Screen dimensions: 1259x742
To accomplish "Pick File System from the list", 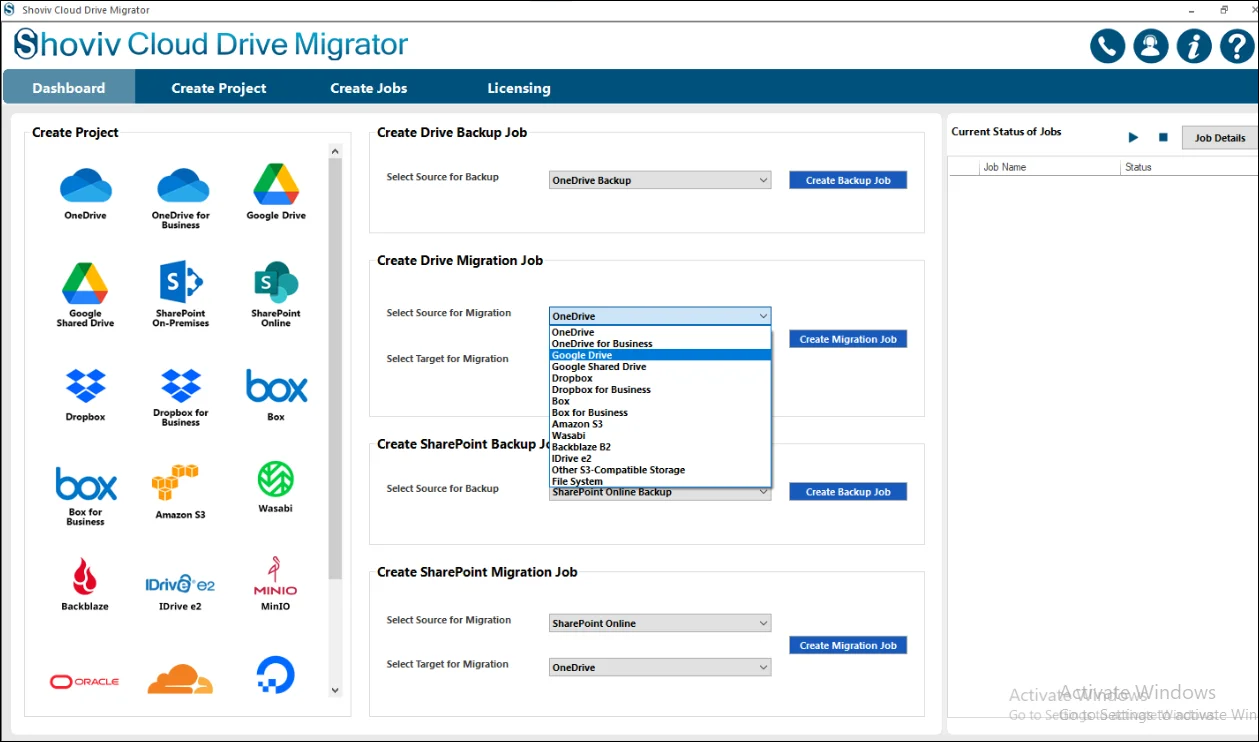I will click(x=660, y=481).
